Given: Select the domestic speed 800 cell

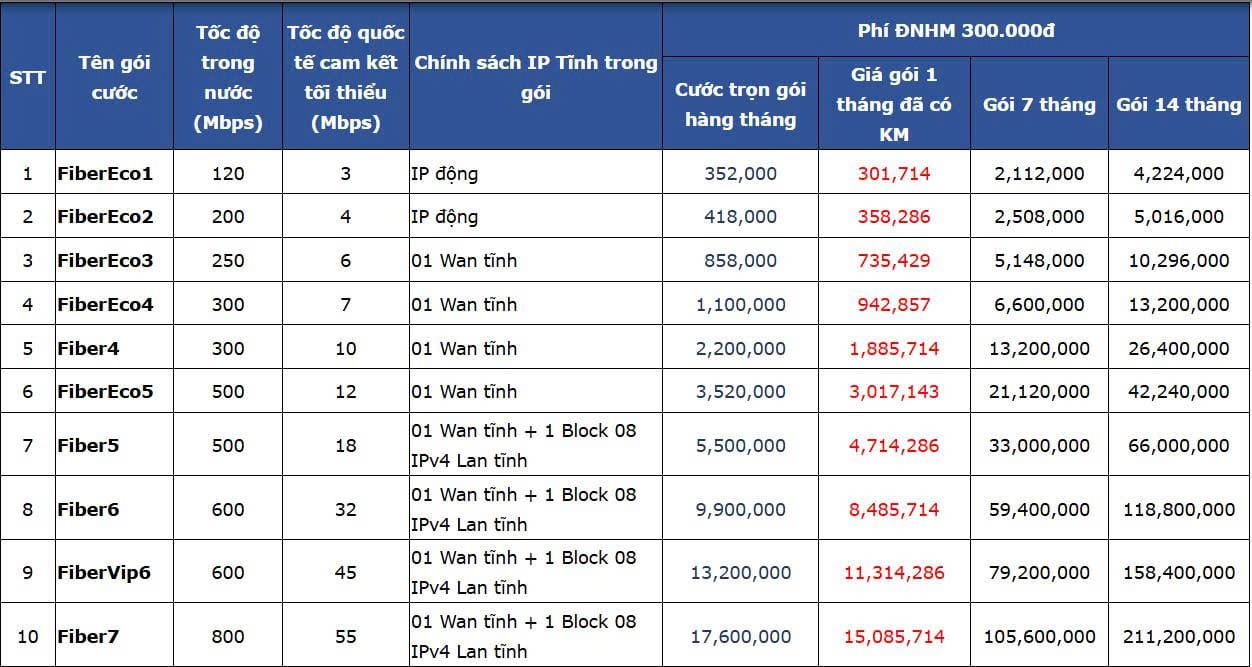Looking at the screenshot, I should click(228, 636).
